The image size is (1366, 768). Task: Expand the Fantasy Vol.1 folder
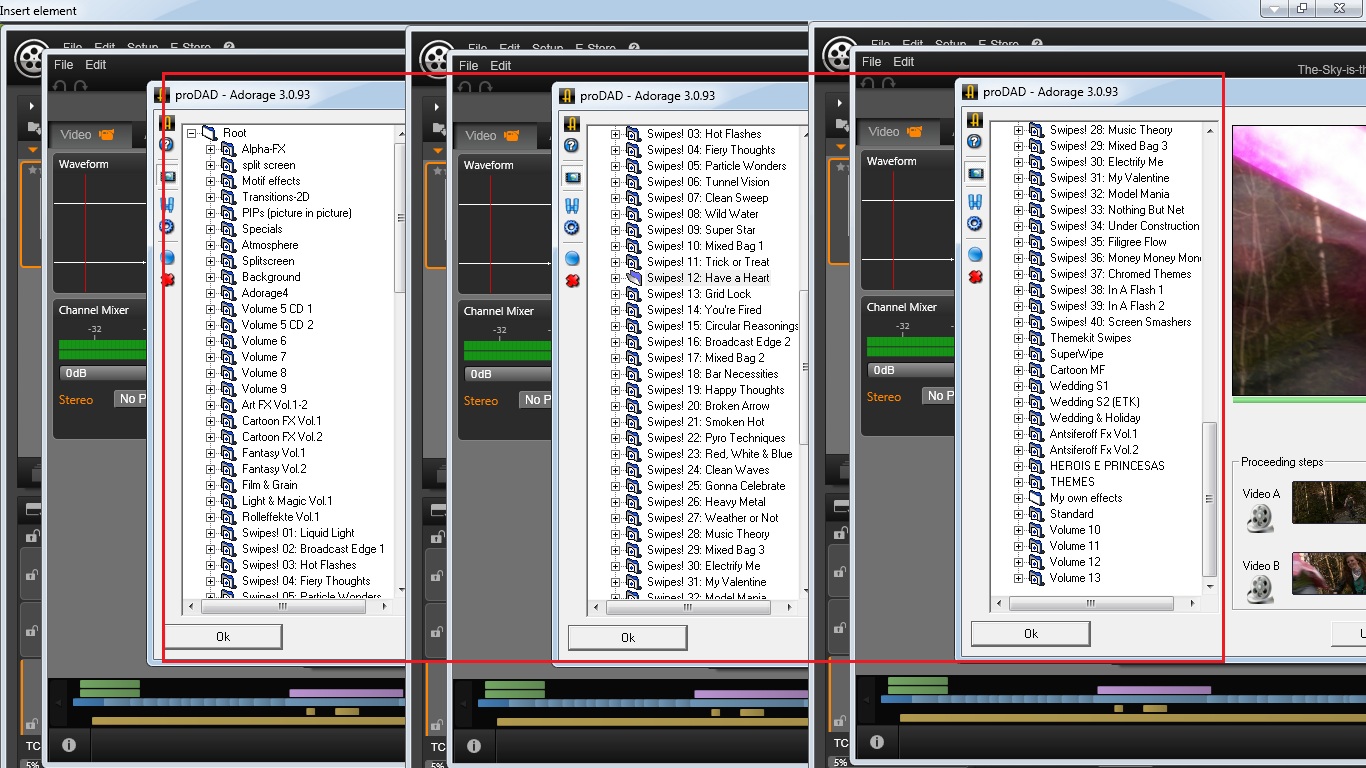pos(211,453)
